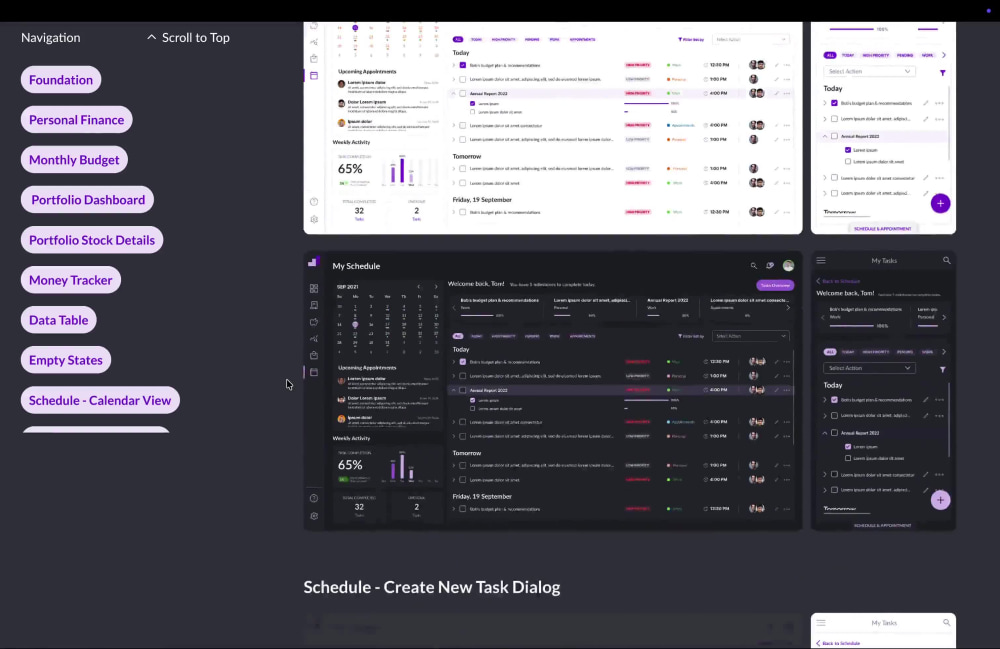
Task: Open Select Action dropdown in light desktop
Action: pos(751,40)
